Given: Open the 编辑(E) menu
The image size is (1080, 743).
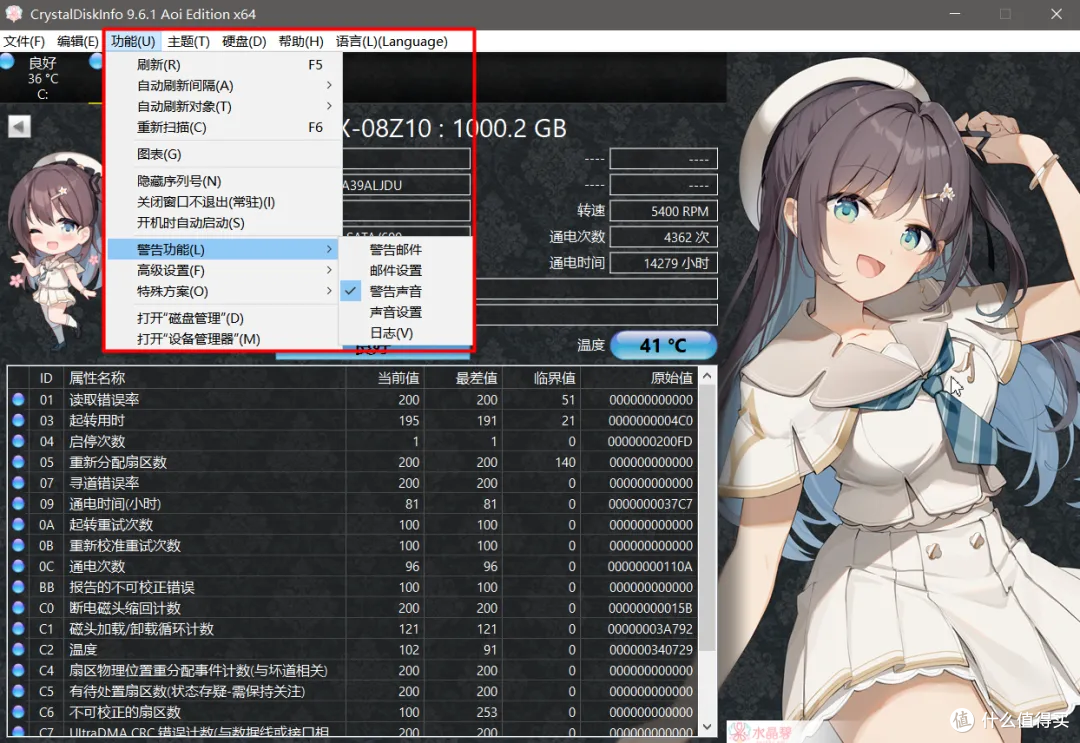Looking at the screenshot, I should point(78,41).
